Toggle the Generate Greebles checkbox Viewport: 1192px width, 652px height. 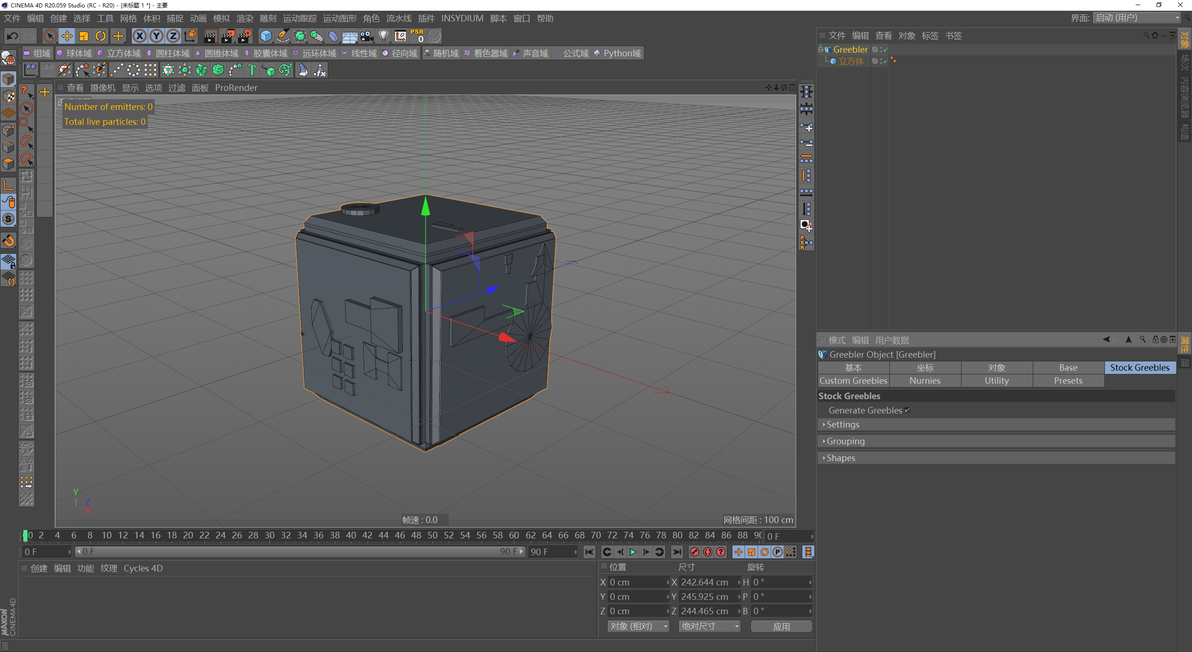click(x=907, y=410)
